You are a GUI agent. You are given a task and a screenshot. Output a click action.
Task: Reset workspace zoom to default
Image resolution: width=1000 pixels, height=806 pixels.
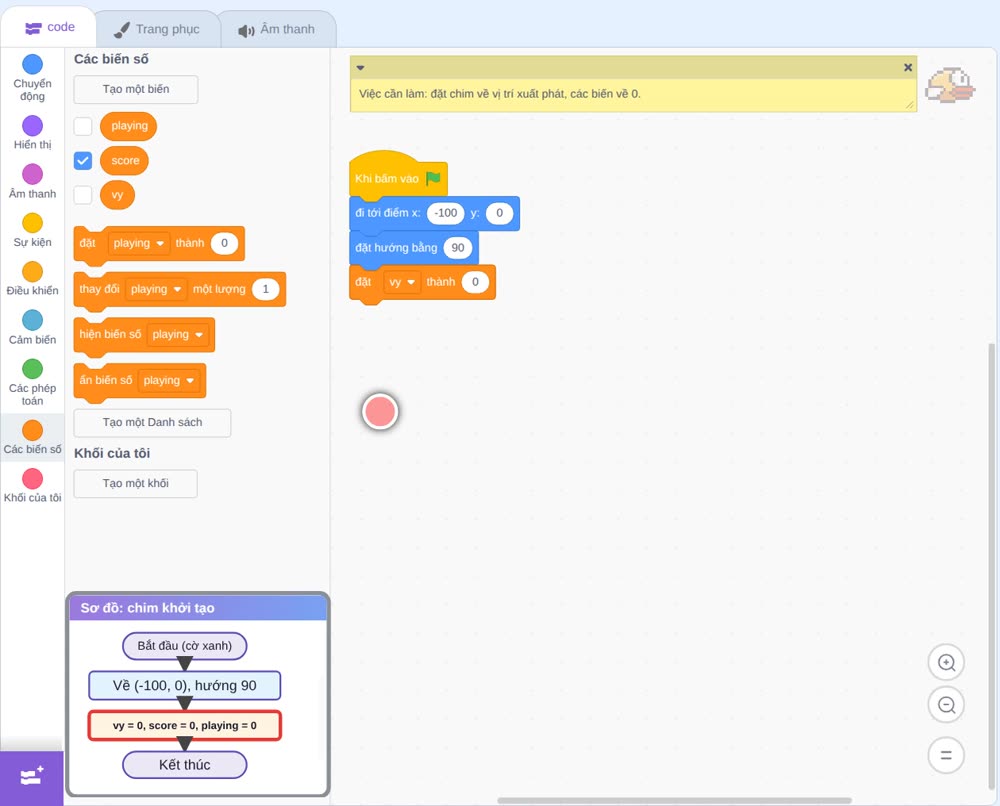point(946,755)
